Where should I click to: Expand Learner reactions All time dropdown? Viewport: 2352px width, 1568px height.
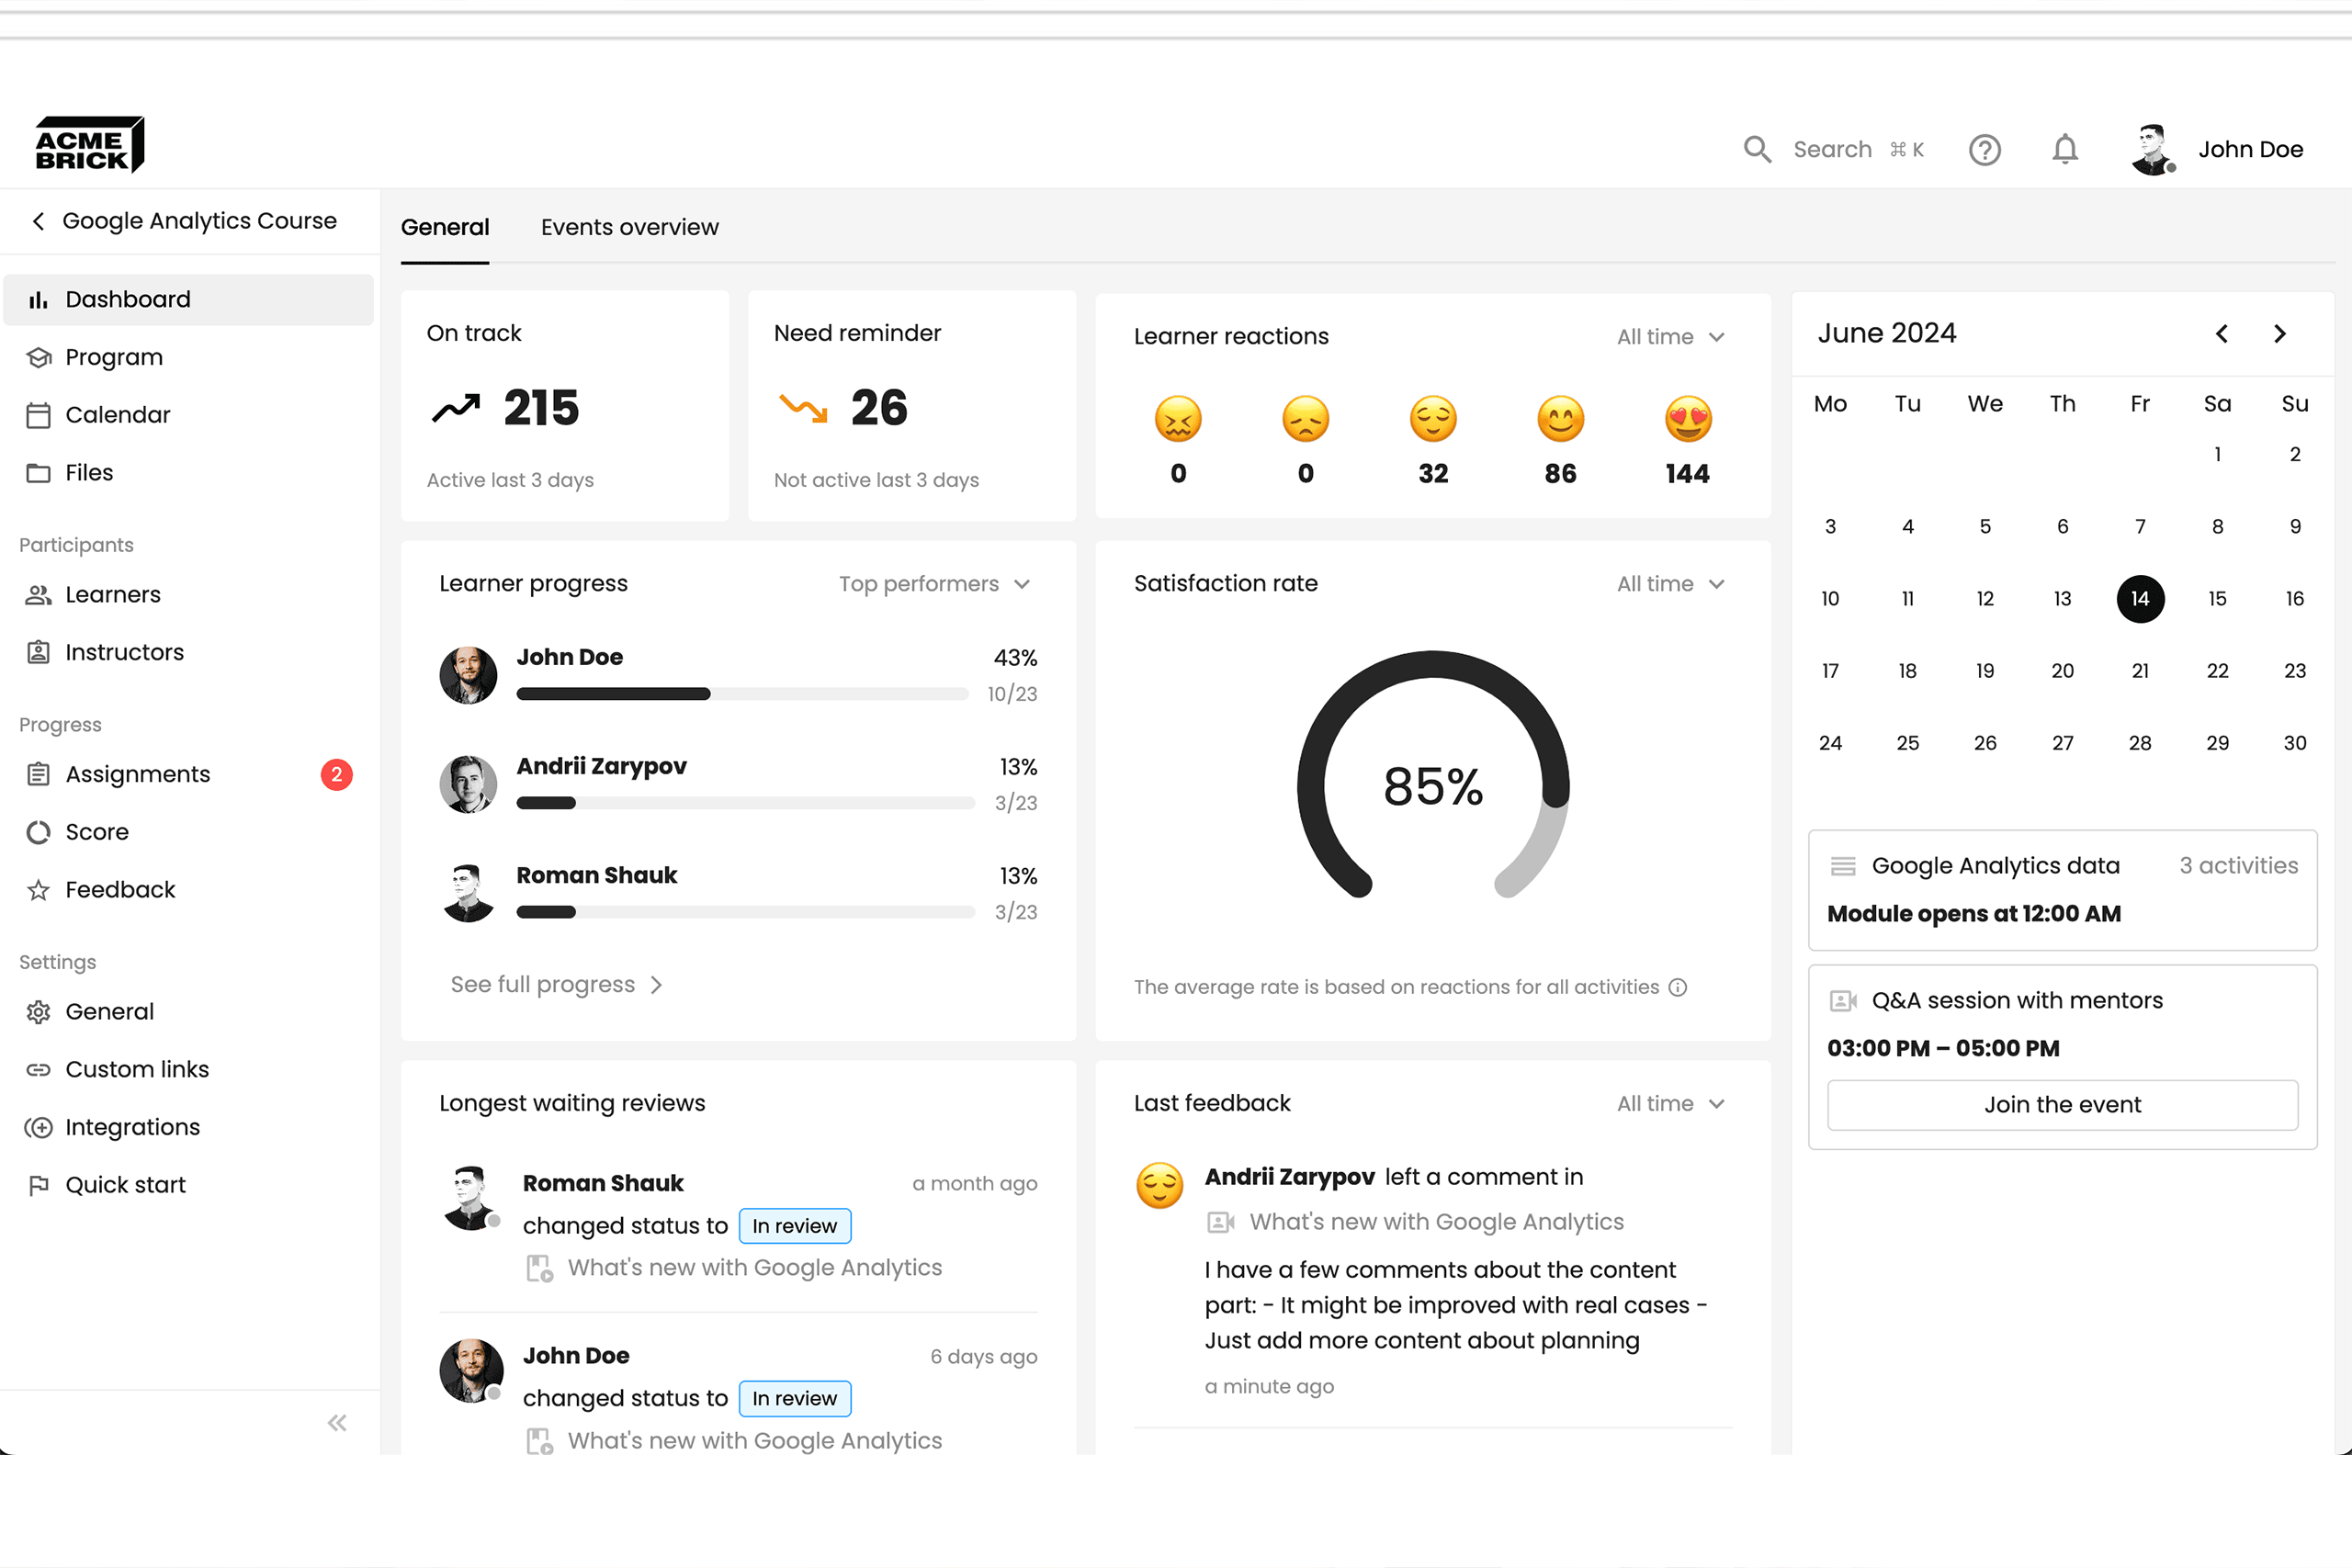1670,337
